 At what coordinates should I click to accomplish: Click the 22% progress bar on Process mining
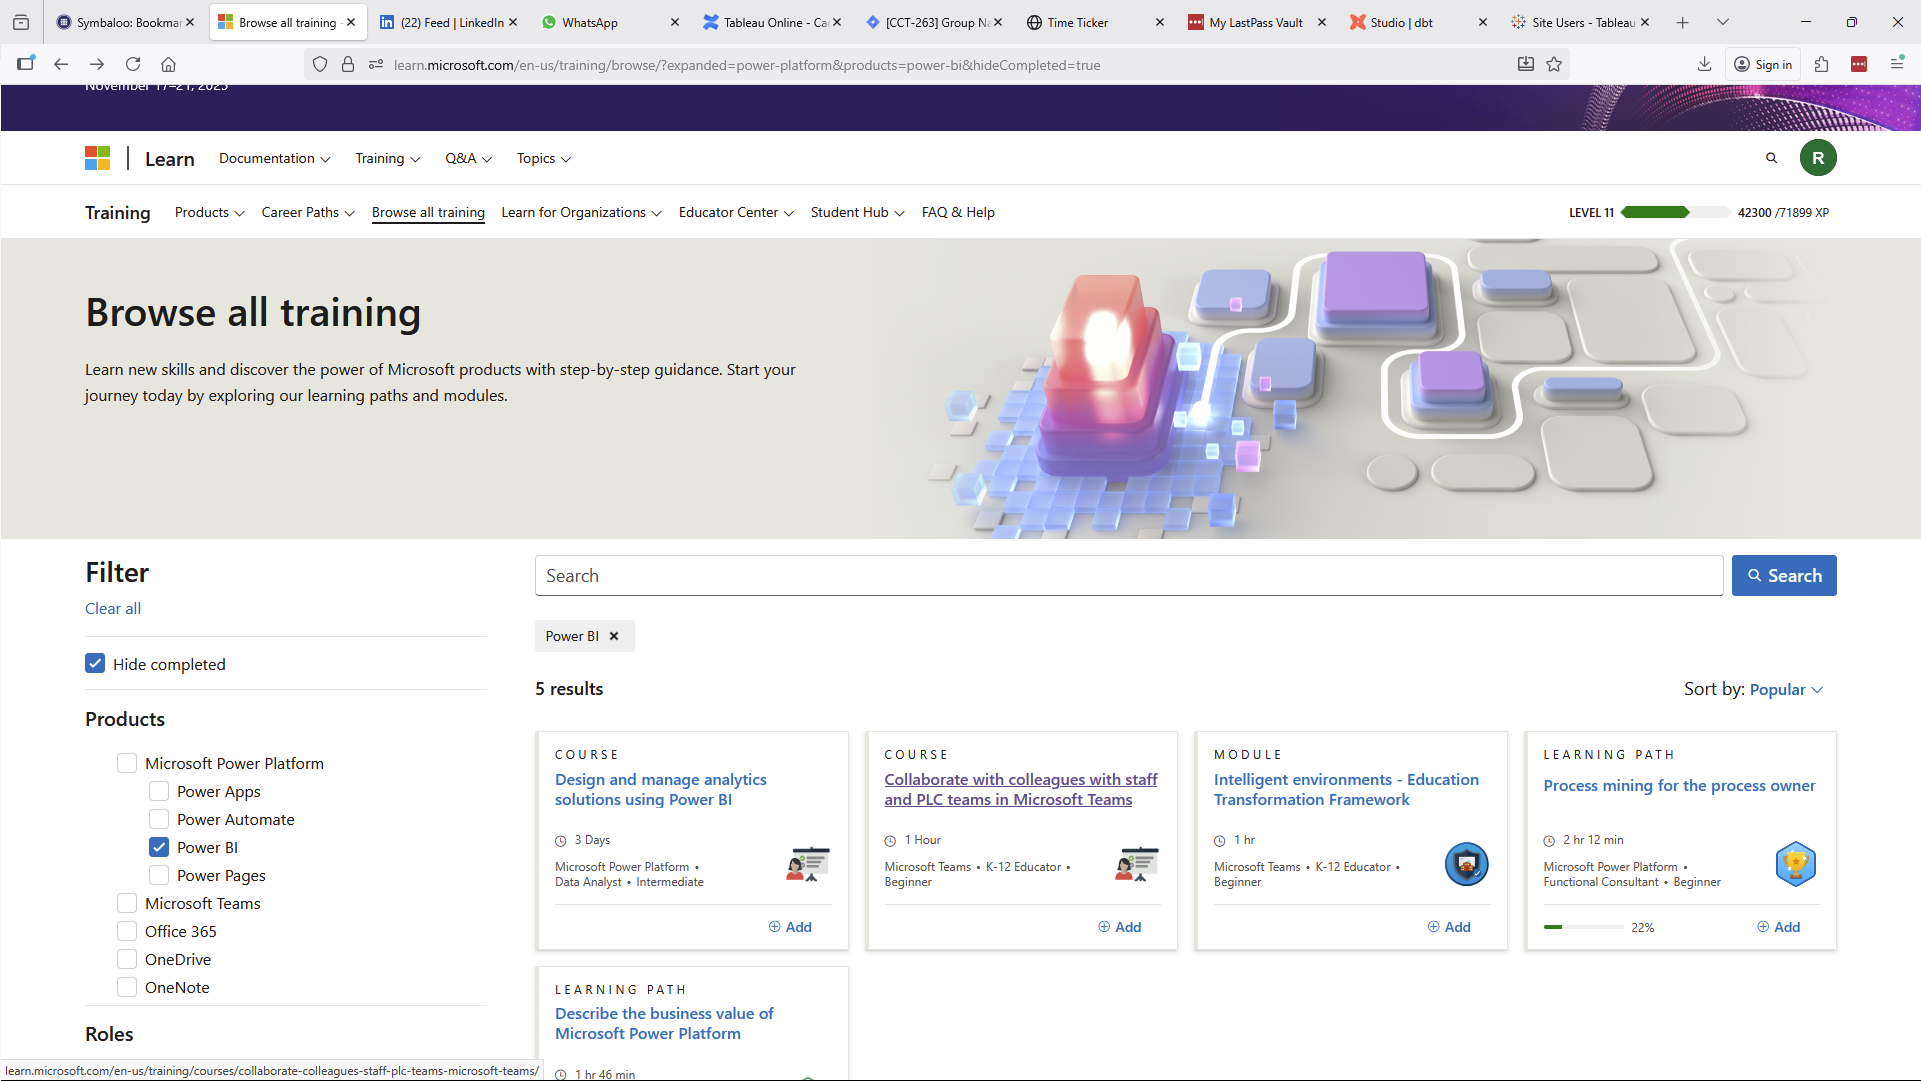1583,927
